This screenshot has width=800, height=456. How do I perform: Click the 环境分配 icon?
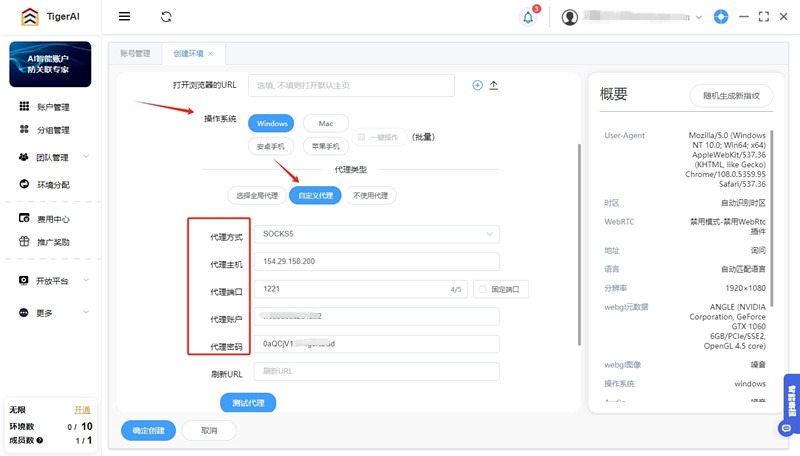pyautogui.click(x=24, y=184)
